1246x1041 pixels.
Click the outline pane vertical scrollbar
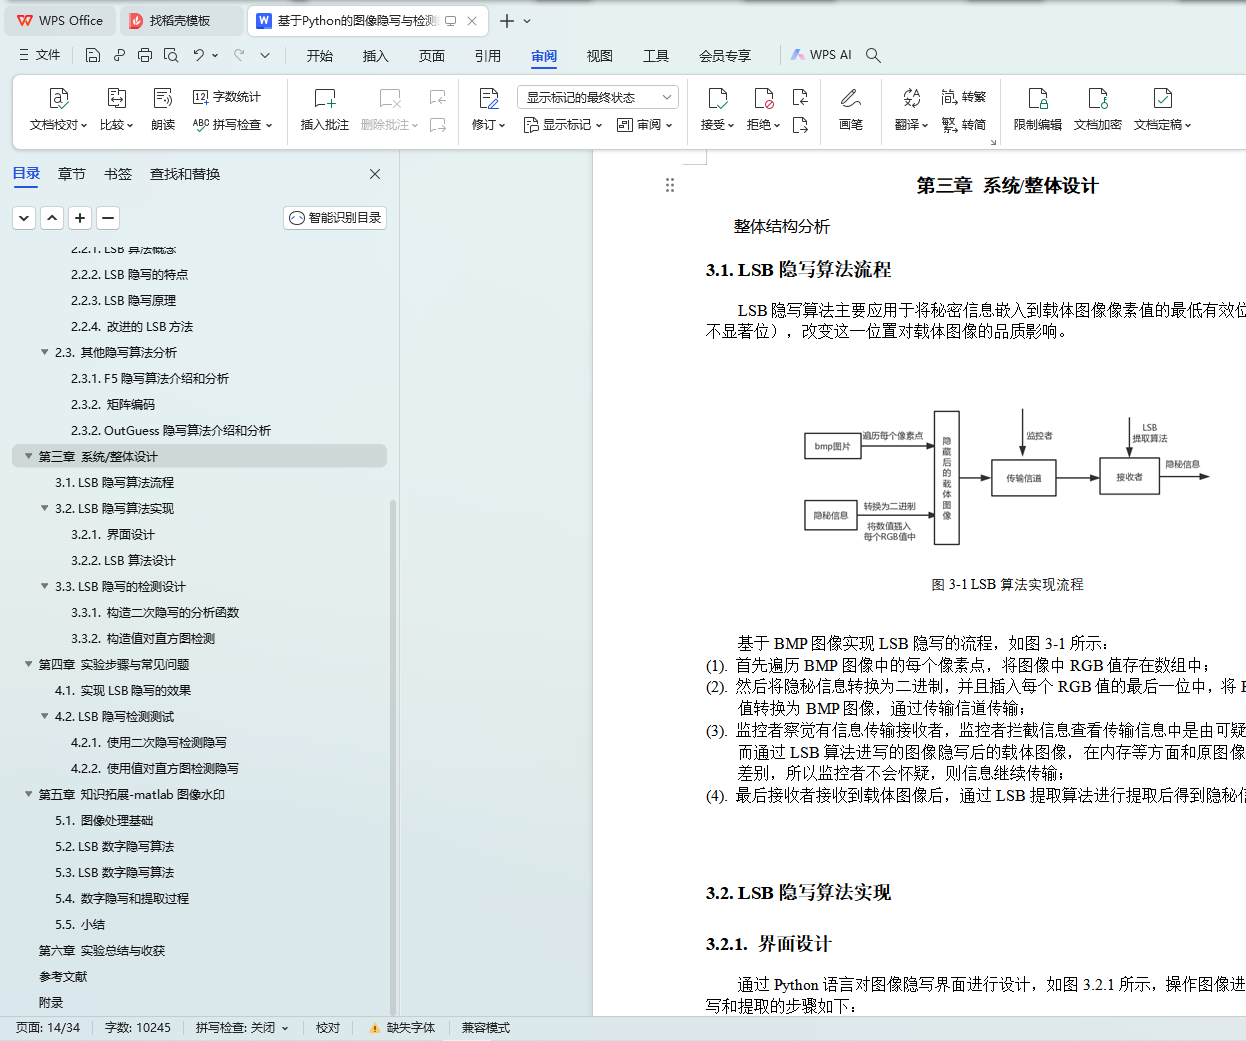[x=392, y=755]
